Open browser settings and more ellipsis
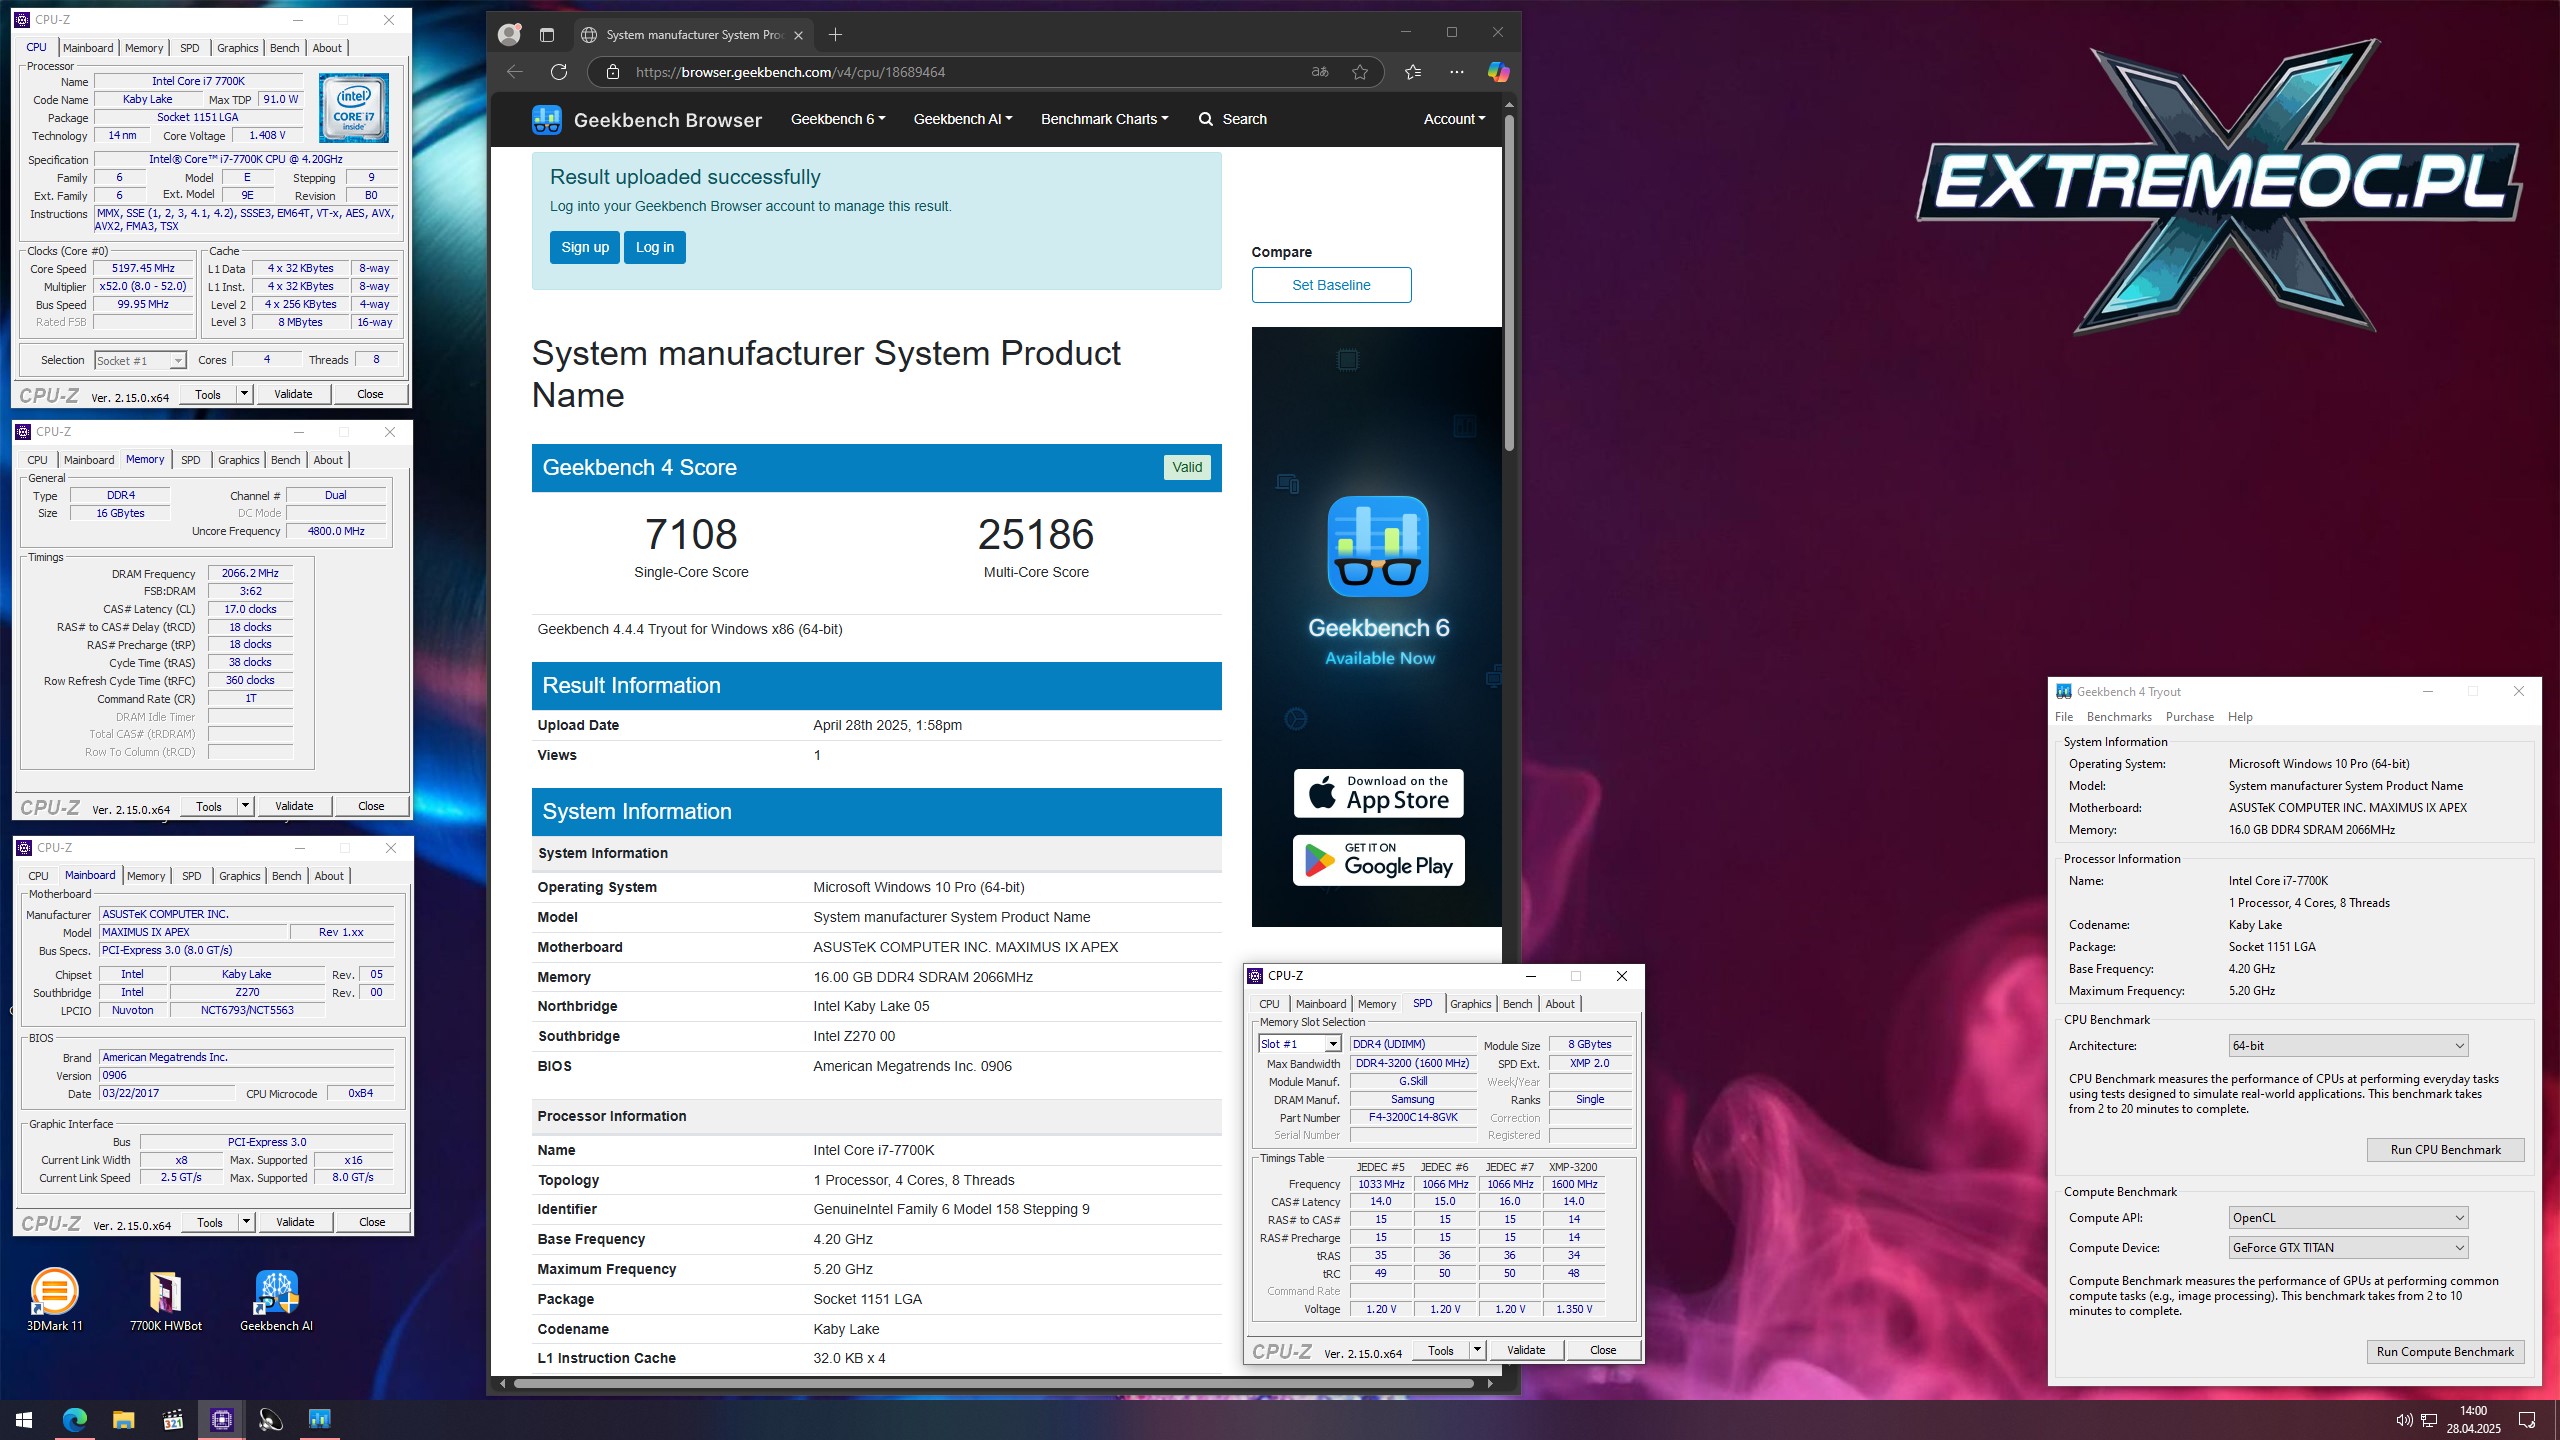This screenshot has width=2560, height=1440. pyautogui.click(x=1456, y=72)
